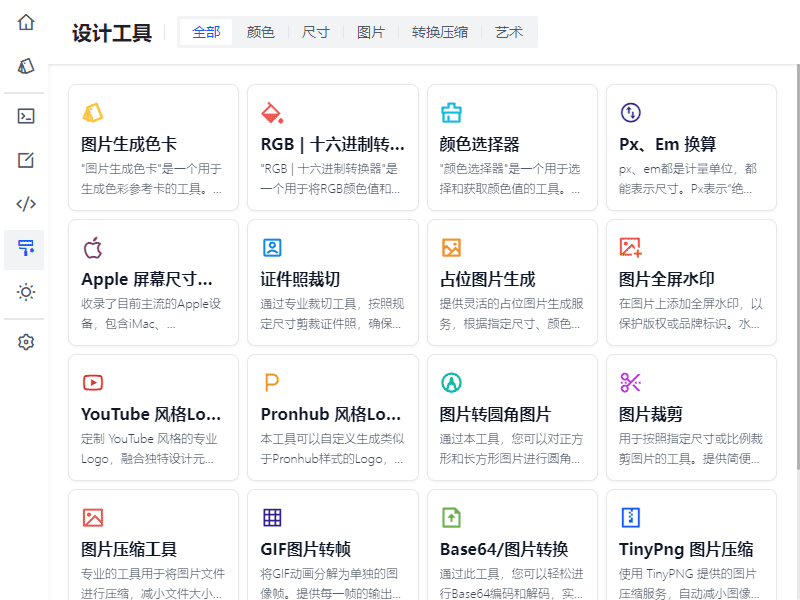Switch to the 颜色 tab
The width and height of the screenshot is (800, 600).
click(x=260, y=31)
